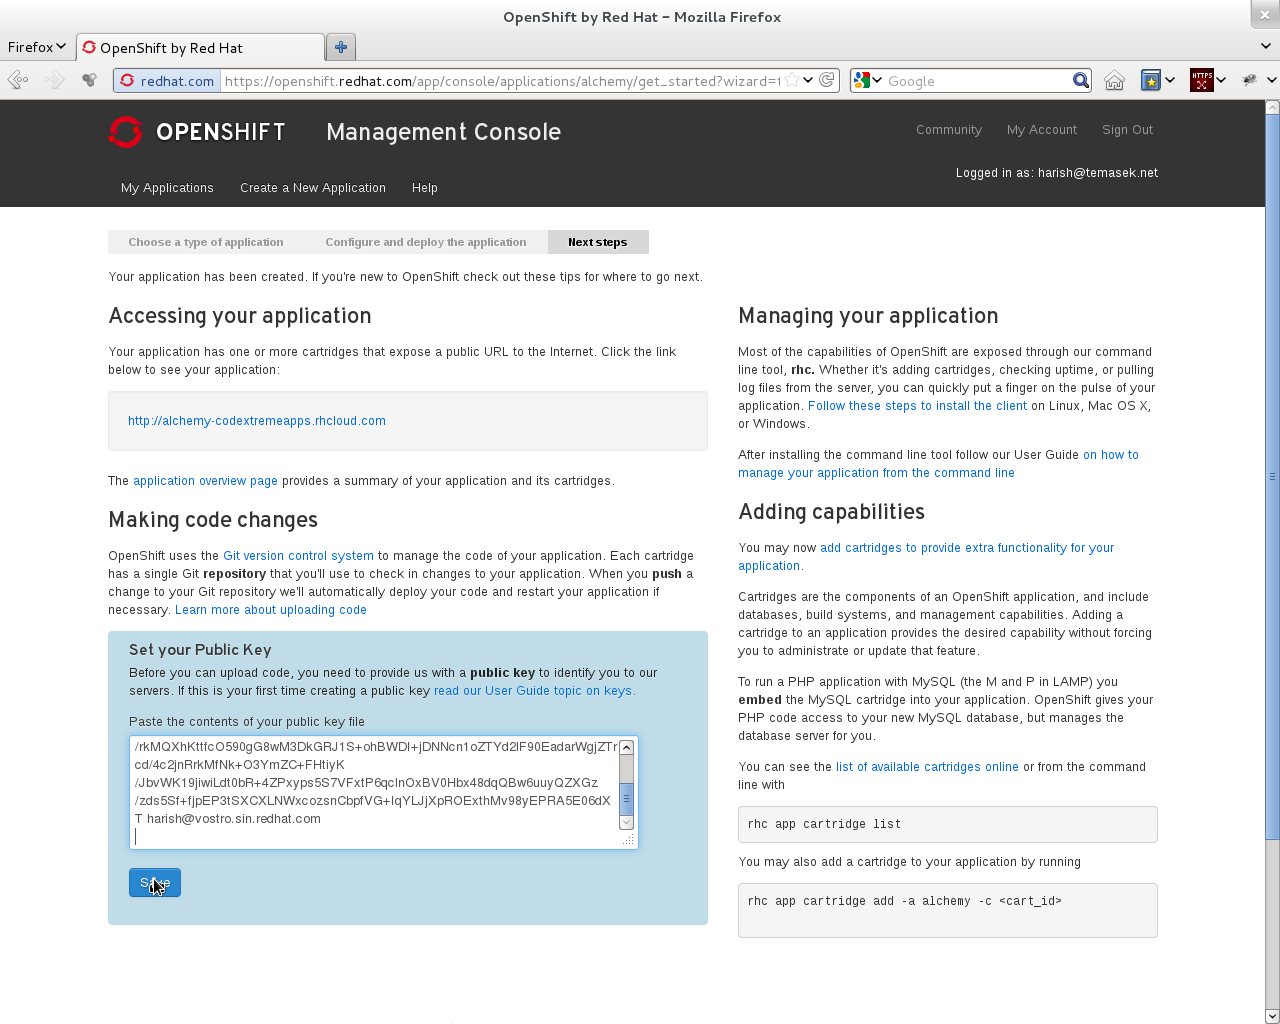Viewport: 1280px width, 1024px height.
Task: Close the Firefox window
Action: tap(1265, 14)
